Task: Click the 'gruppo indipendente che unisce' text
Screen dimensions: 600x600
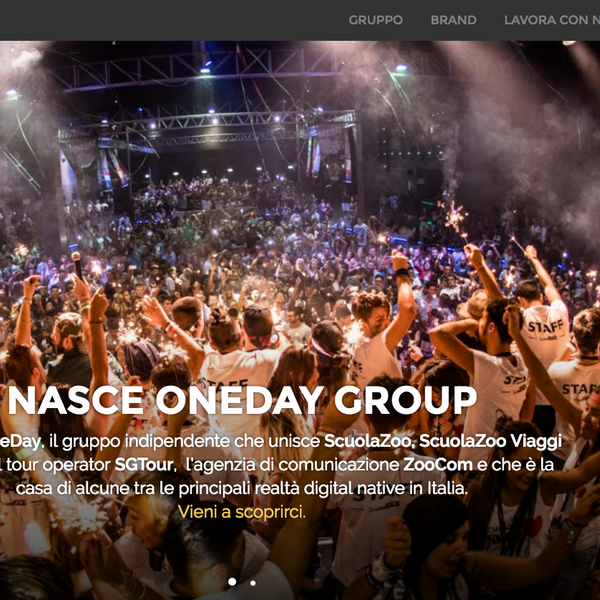Action: pos(185,442)
